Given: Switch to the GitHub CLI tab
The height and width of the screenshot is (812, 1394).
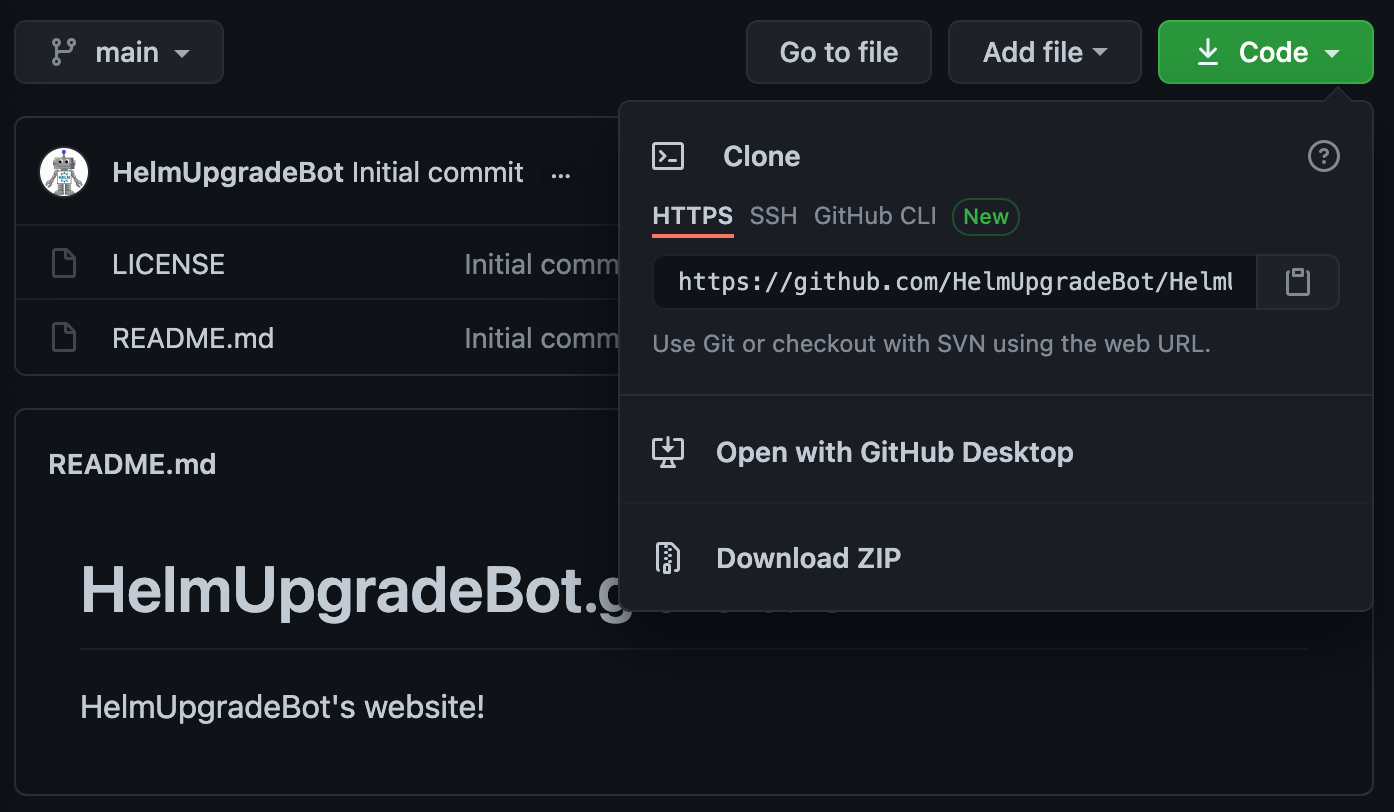Looking at the screenshot, I should [874, 216].
